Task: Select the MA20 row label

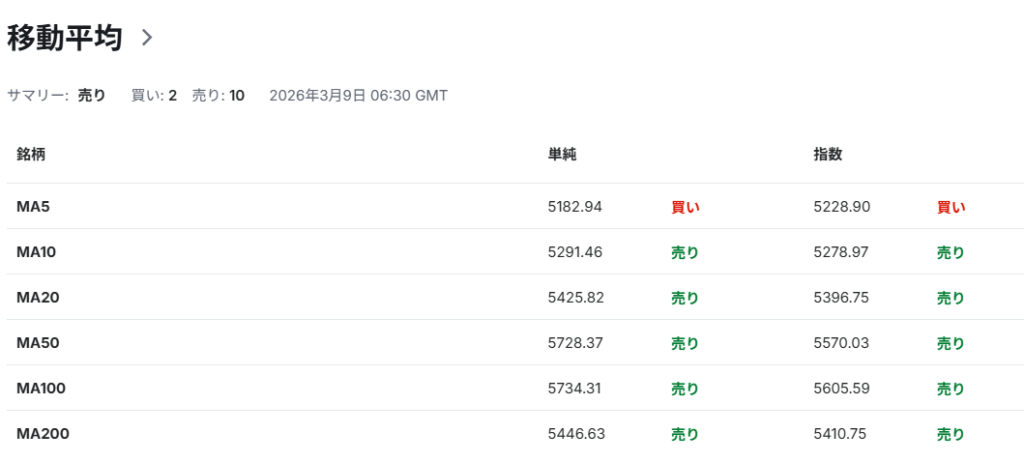Action: [x=36, y=297]
